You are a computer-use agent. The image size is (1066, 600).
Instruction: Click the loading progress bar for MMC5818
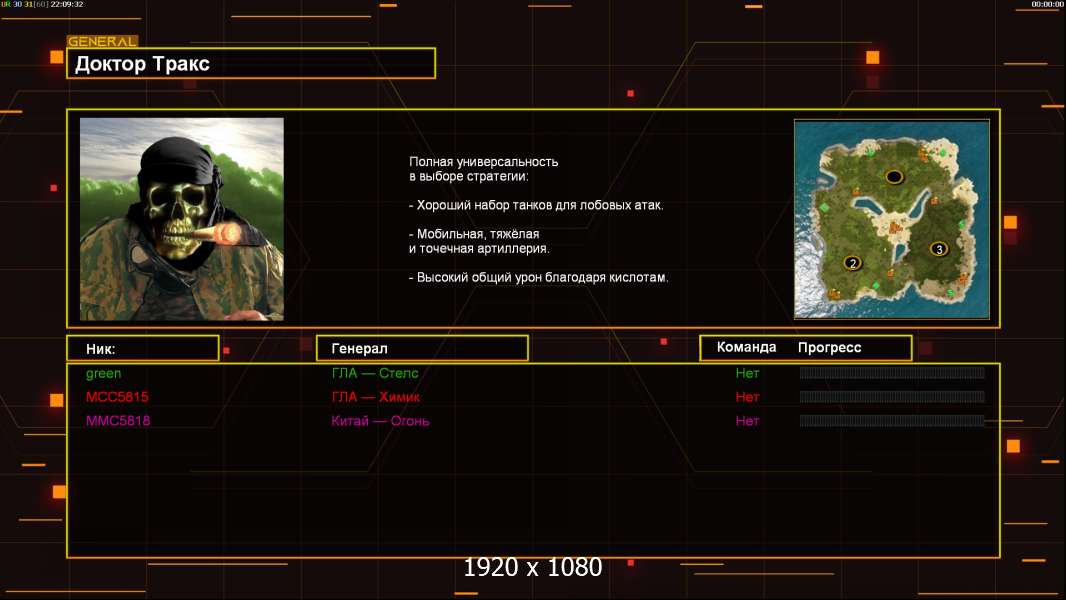pyautogui.click(x=892, y=421)
